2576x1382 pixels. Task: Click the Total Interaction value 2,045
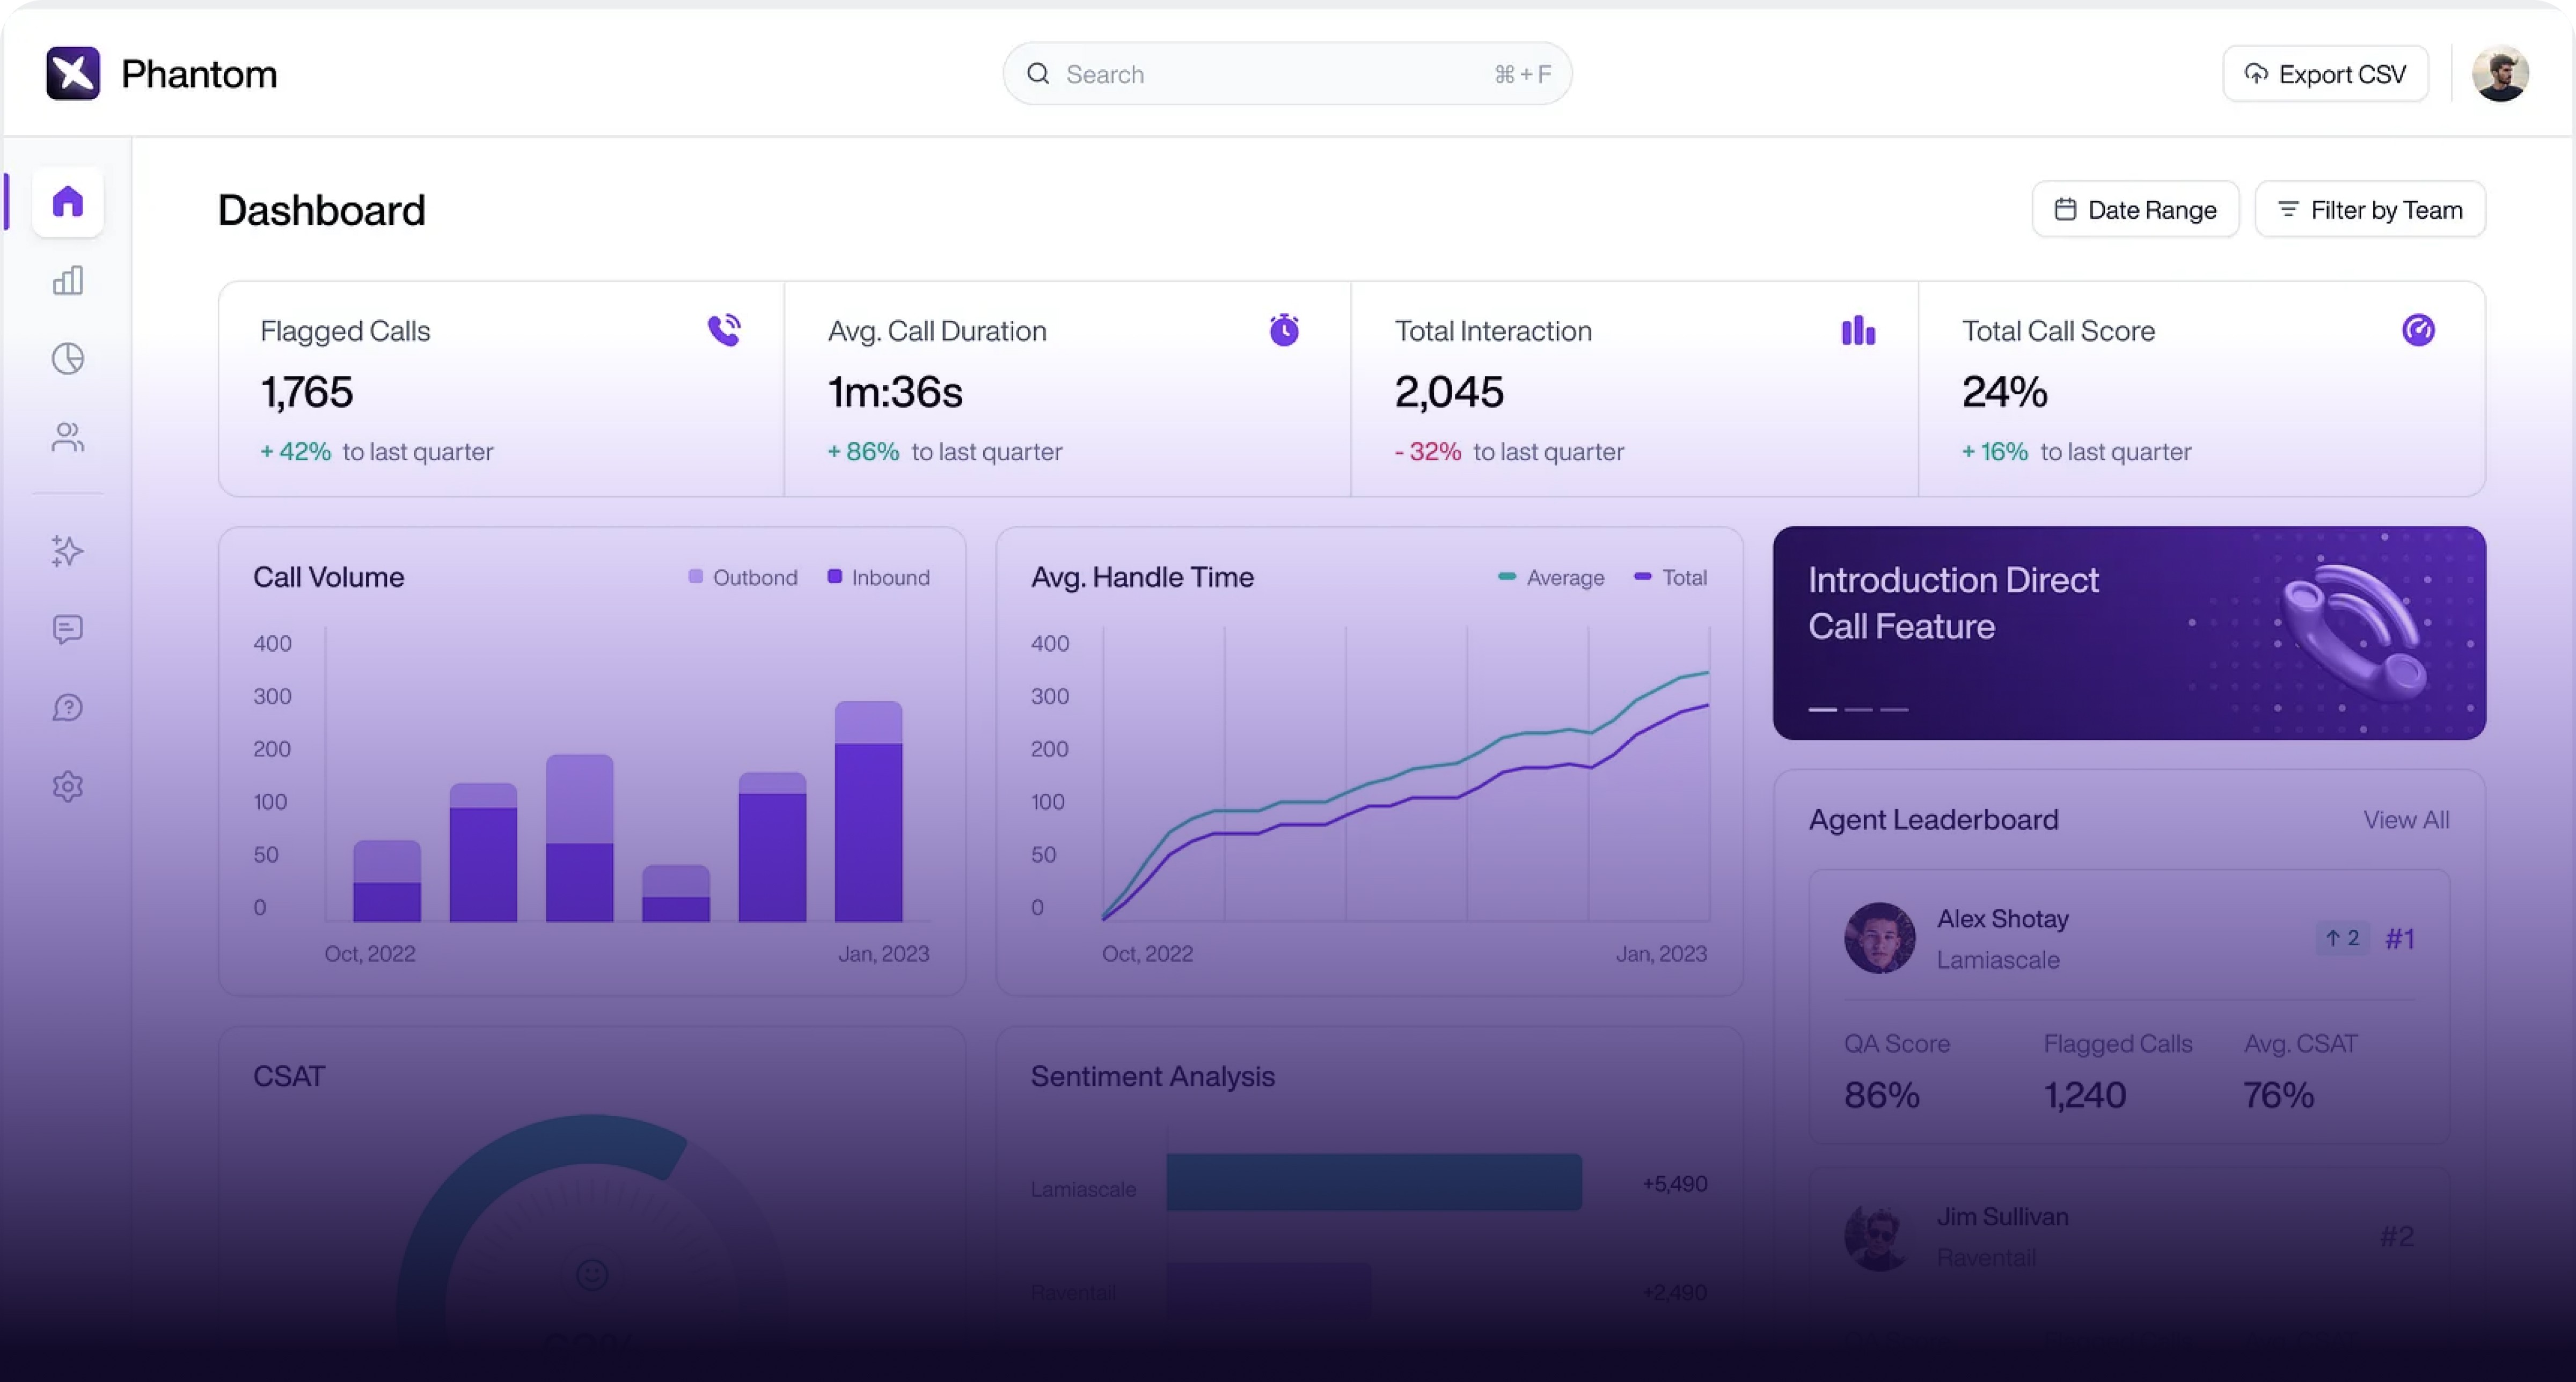(x=1449, y=391)
